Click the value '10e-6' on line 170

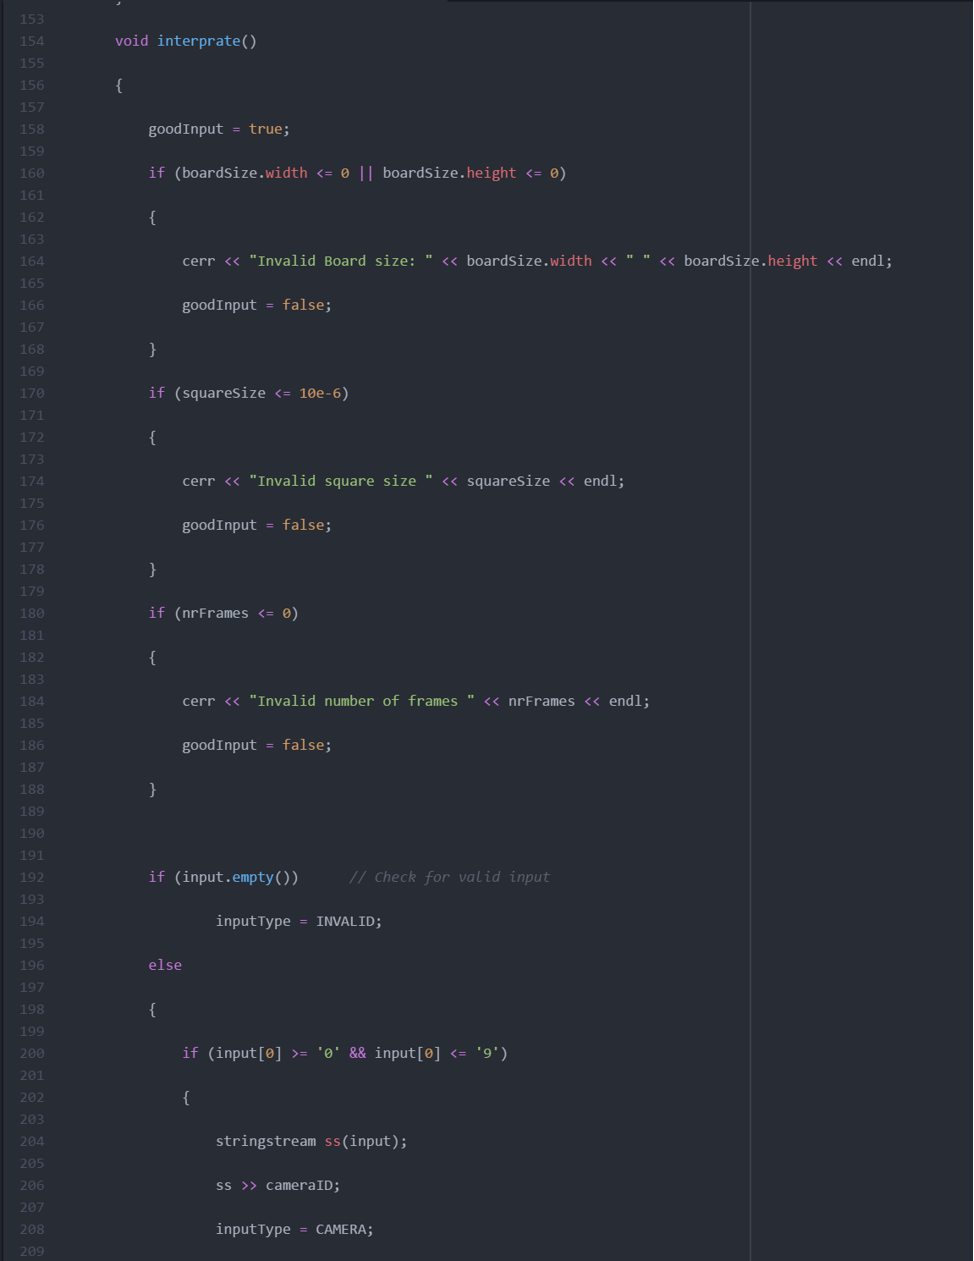(x=320, y=393)
